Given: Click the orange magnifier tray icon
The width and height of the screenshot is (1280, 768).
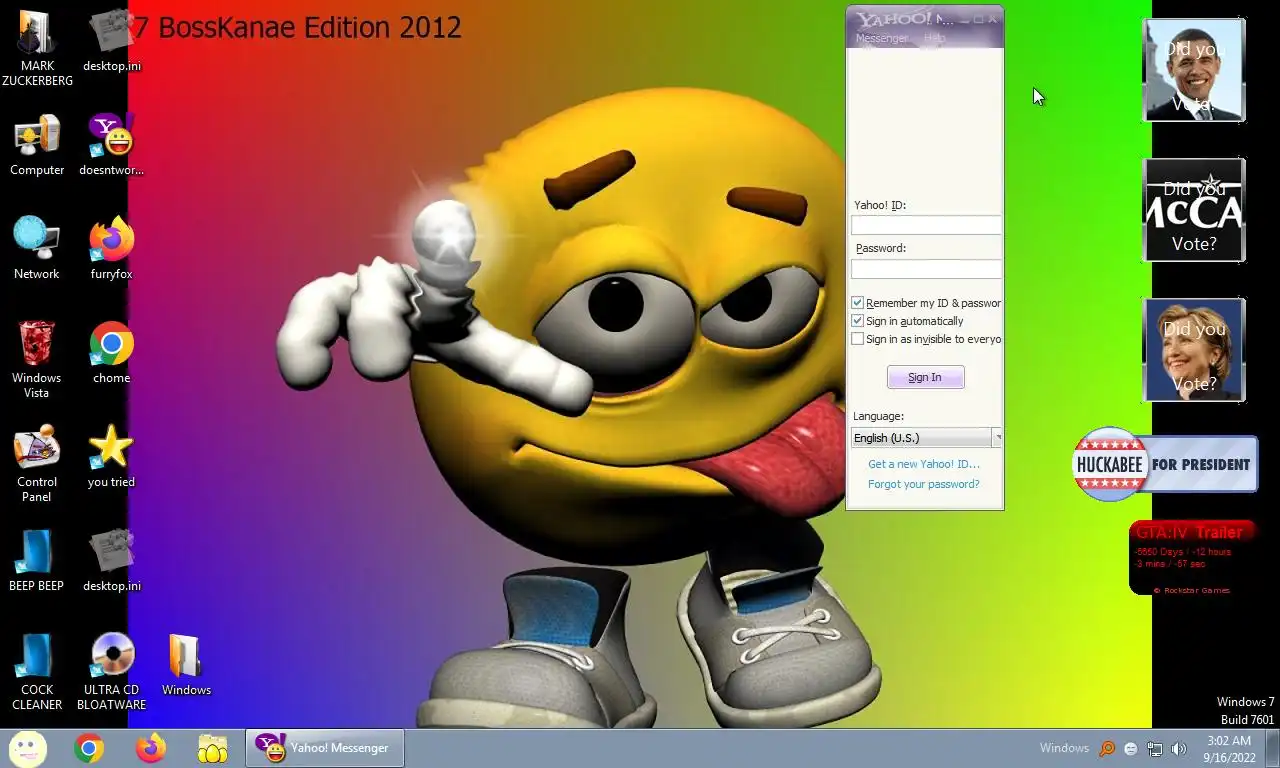Looking at the screenshot, I should point(1107,748).
